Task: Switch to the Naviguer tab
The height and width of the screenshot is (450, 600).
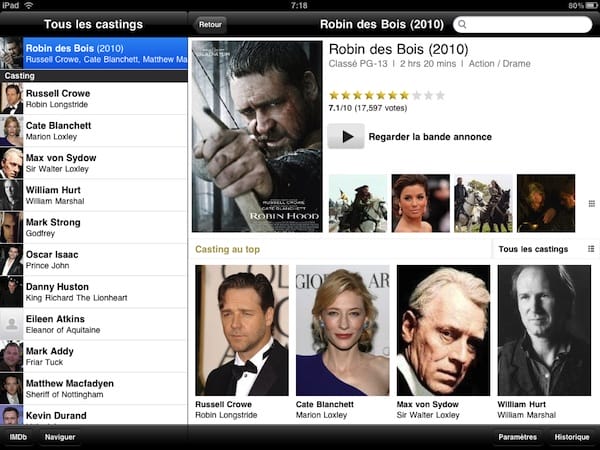Action: [x=60, y=437]
